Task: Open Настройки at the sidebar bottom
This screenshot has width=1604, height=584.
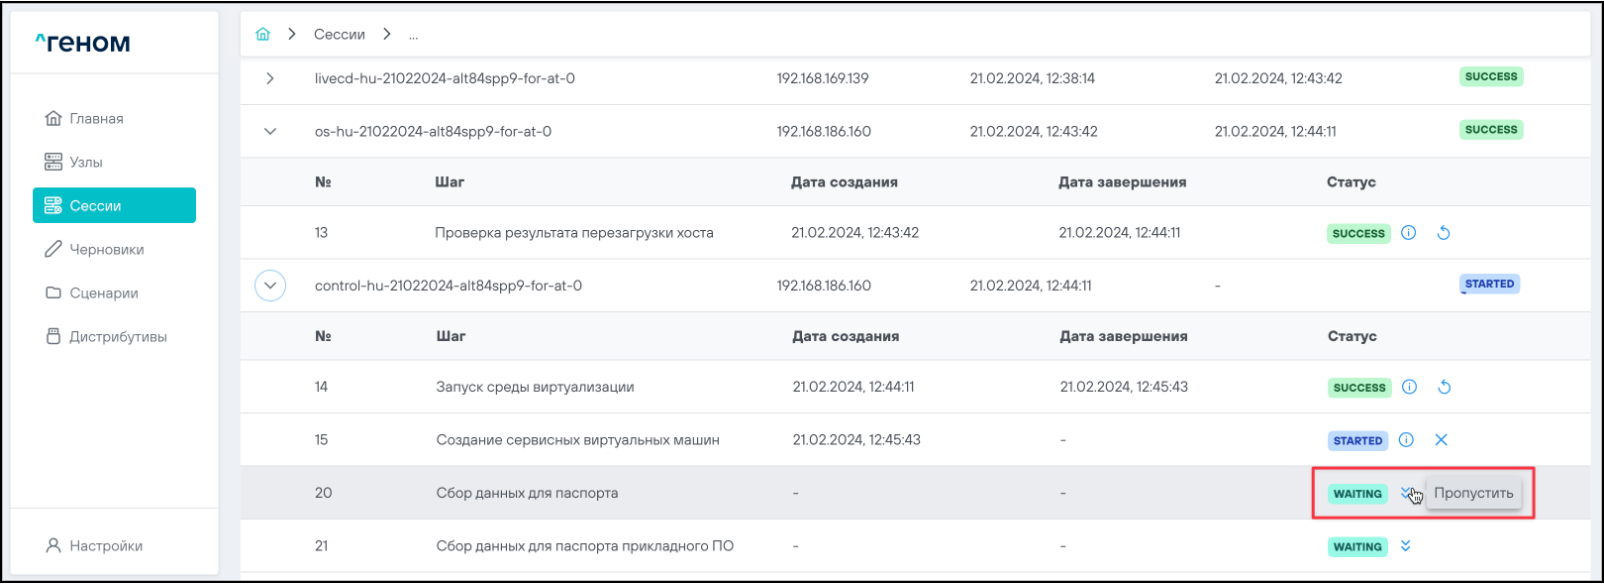Action: [x=105, y=546]
